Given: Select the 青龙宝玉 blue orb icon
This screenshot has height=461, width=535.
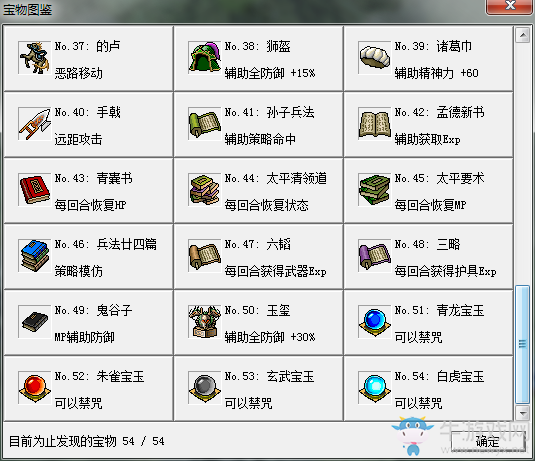Looking at the screenshot, I should coord(374,322).
